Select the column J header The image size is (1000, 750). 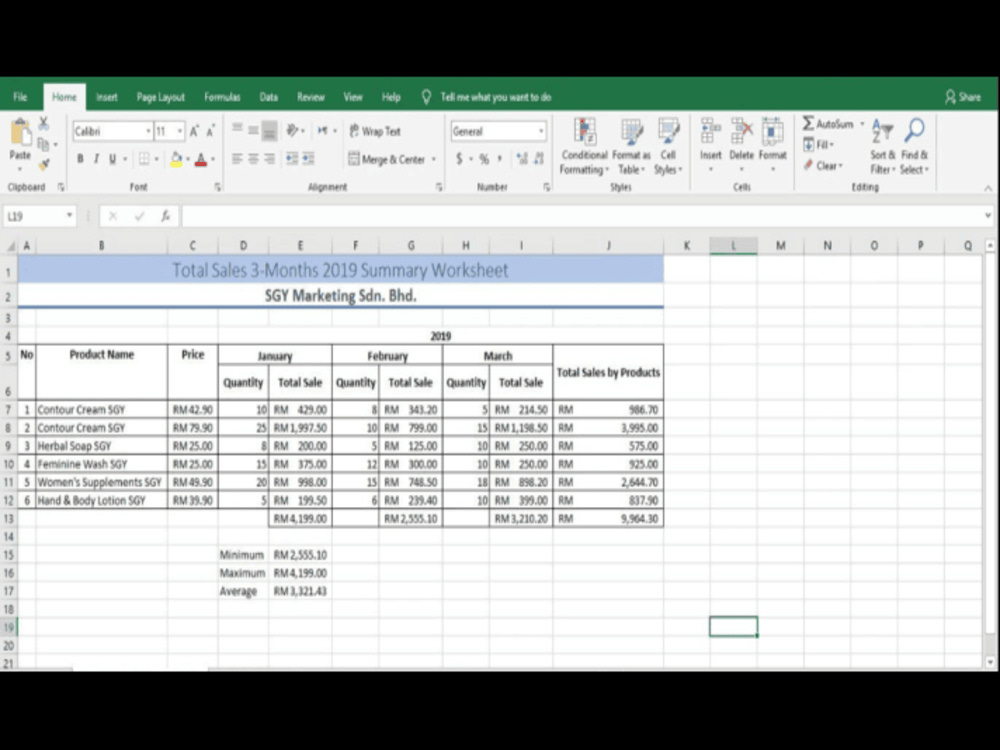point(608,246)
